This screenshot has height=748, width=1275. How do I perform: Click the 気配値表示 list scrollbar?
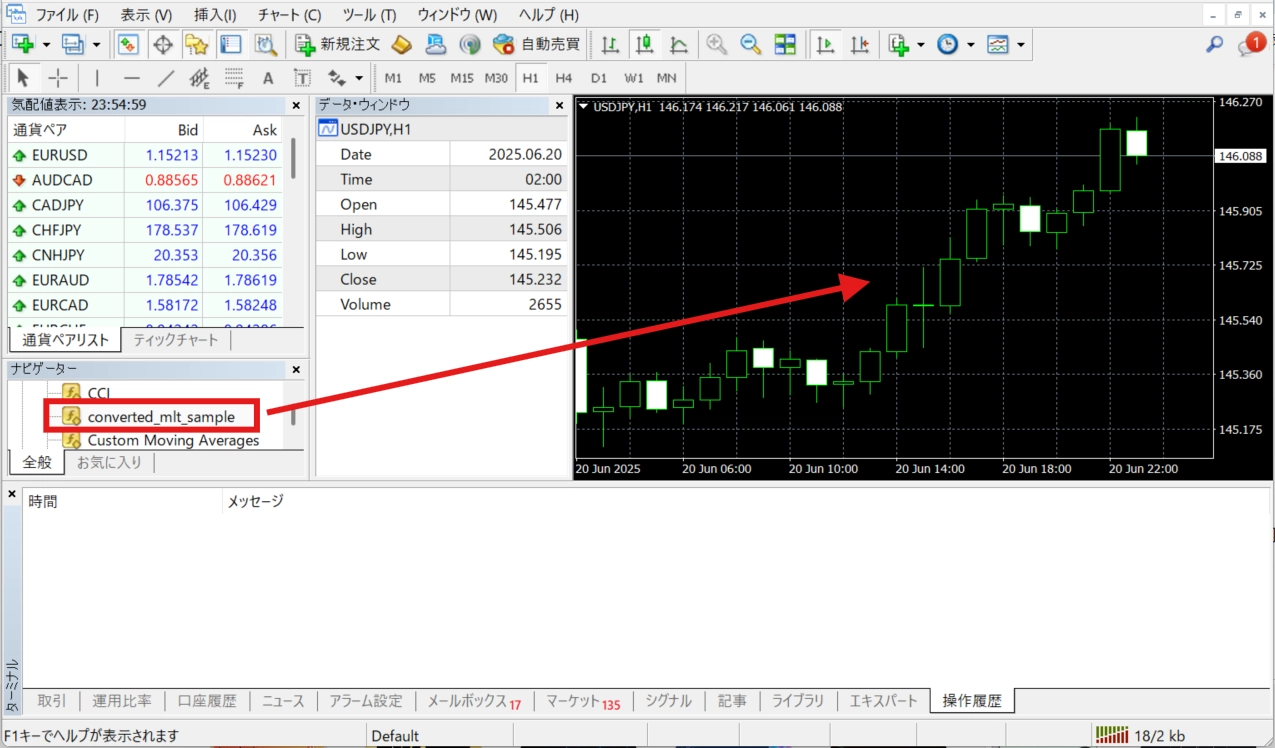tap(293, 157)
